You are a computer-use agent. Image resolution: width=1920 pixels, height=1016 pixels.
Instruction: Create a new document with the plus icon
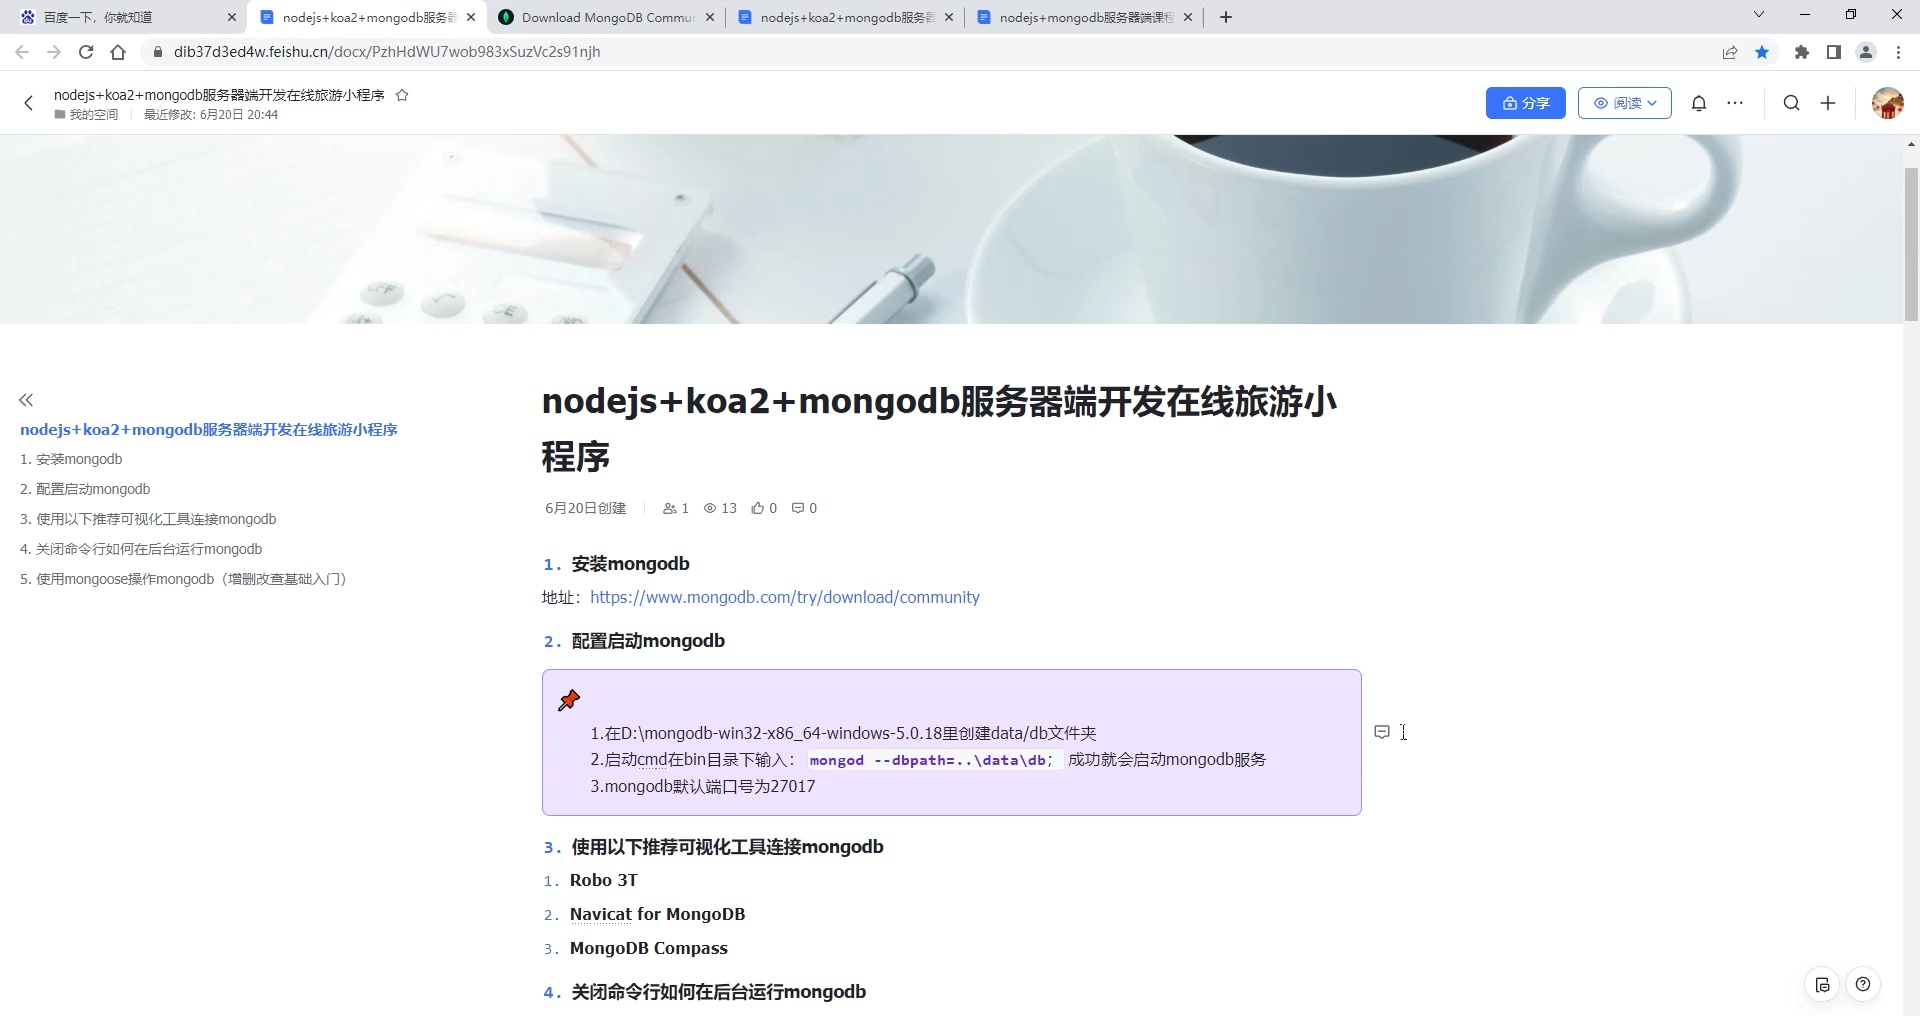tap(1828, 103)
